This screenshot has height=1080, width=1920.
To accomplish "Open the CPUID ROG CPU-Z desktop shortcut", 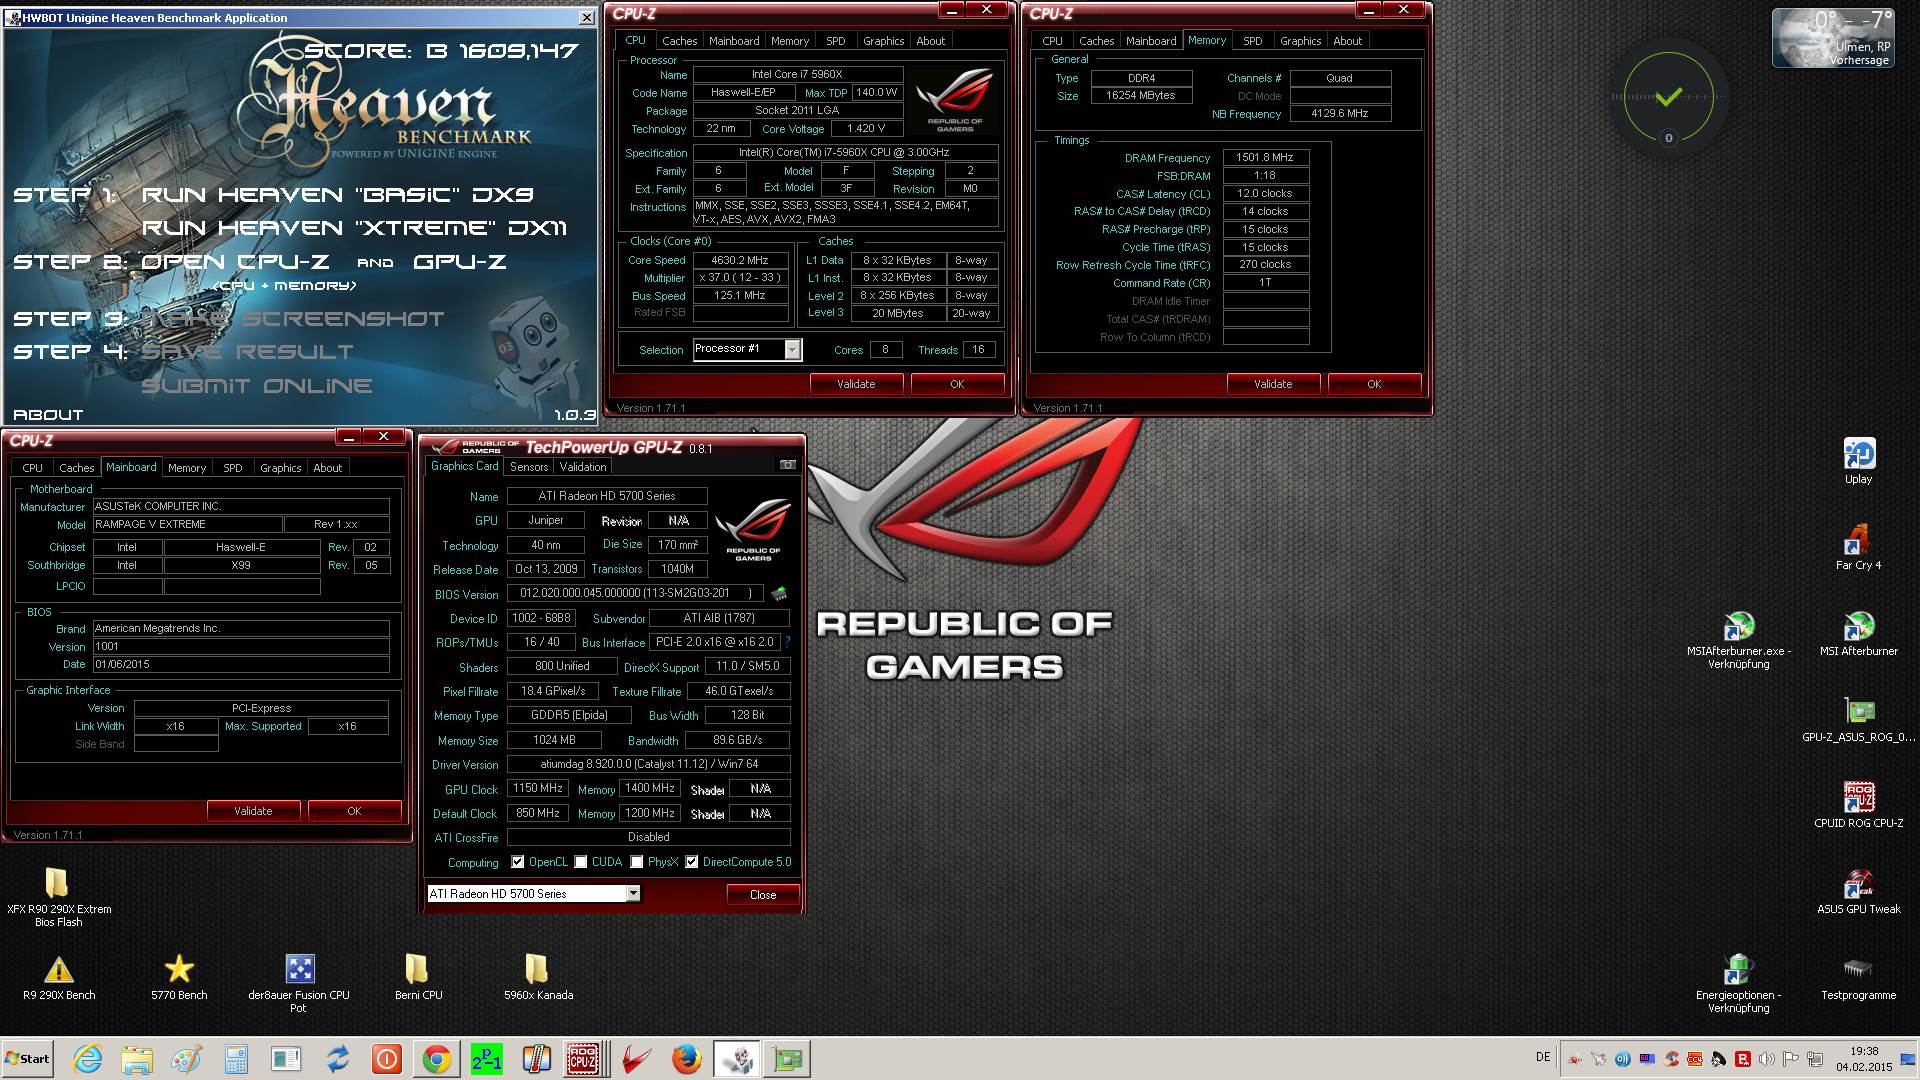I will pyautogui.click(x=1859, y=805).
